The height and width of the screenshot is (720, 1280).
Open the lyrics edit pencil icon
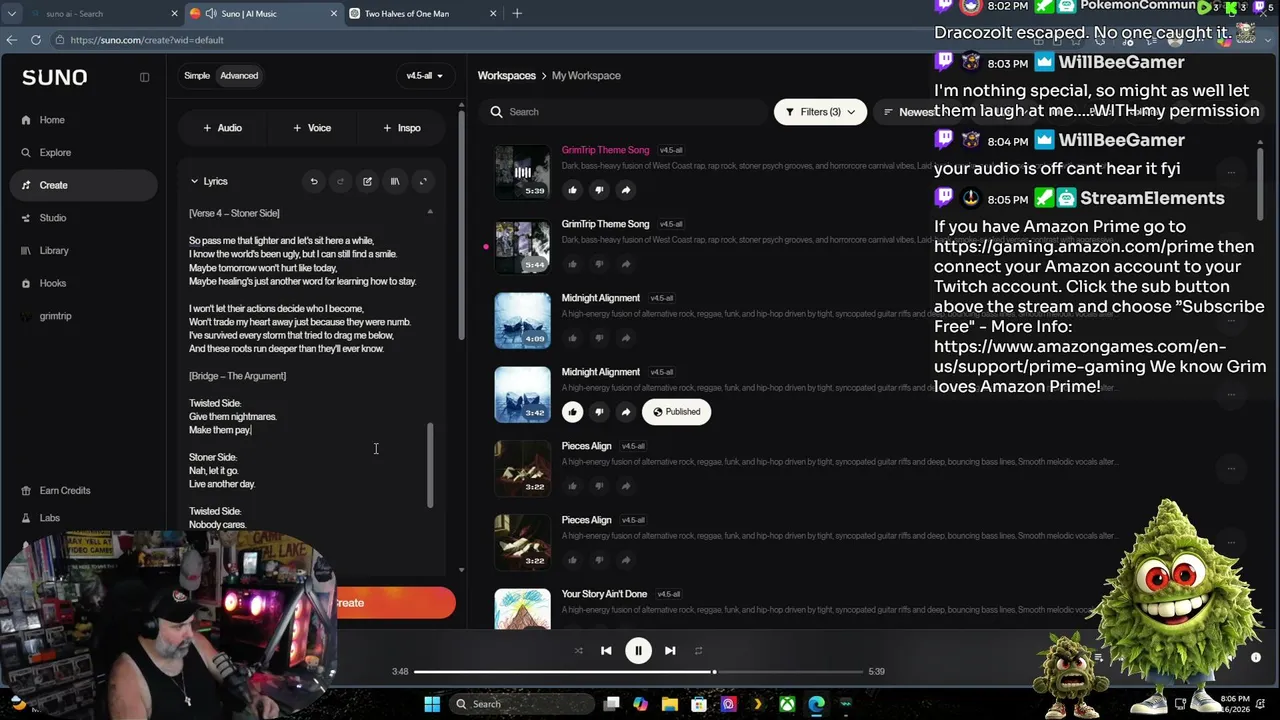click(367, 181)
